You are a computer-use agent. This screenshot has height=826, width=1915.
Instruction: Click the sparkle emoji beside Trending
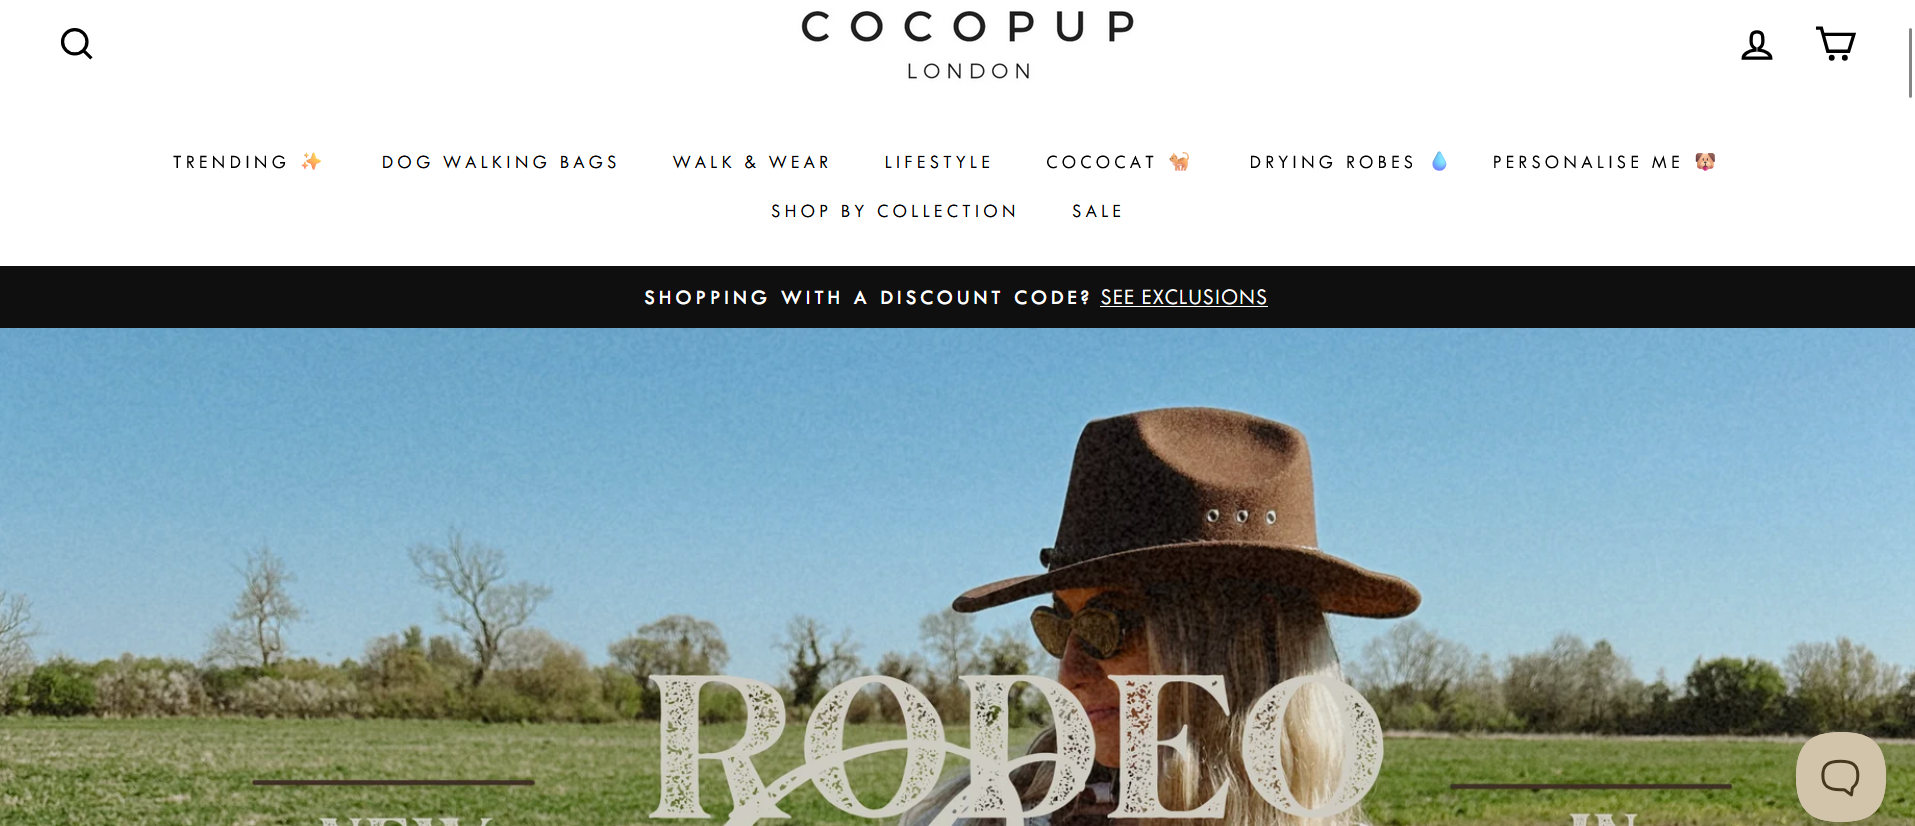coord(312,162)
